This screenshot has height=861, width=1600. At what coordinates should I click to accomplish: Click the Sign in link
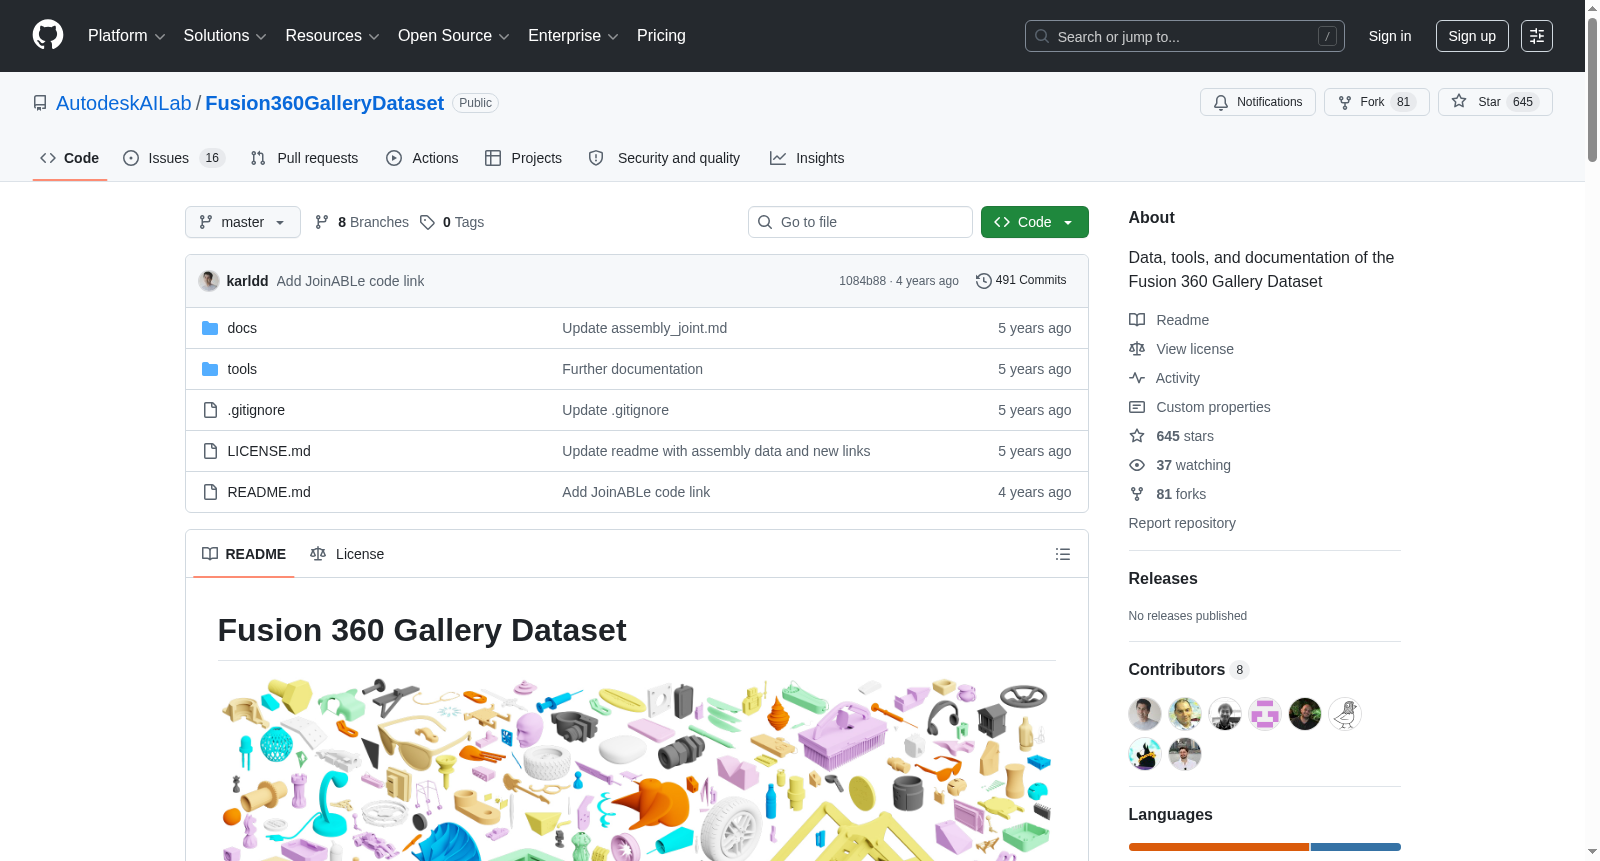click(x=1390, y=36)
